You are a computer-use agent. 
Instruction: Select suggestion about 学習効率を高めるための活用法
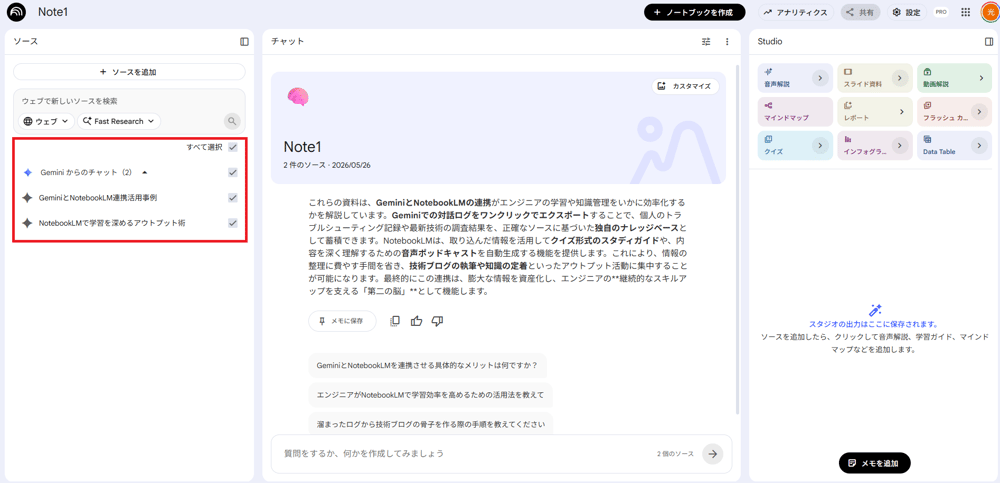pos(430,395)
